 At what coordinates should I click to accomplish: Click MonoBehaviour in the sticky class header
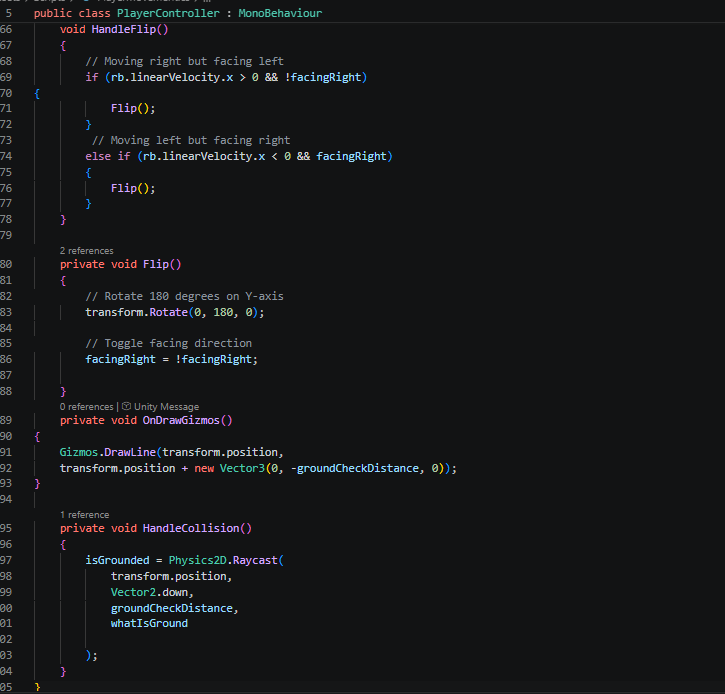point(280,13)
